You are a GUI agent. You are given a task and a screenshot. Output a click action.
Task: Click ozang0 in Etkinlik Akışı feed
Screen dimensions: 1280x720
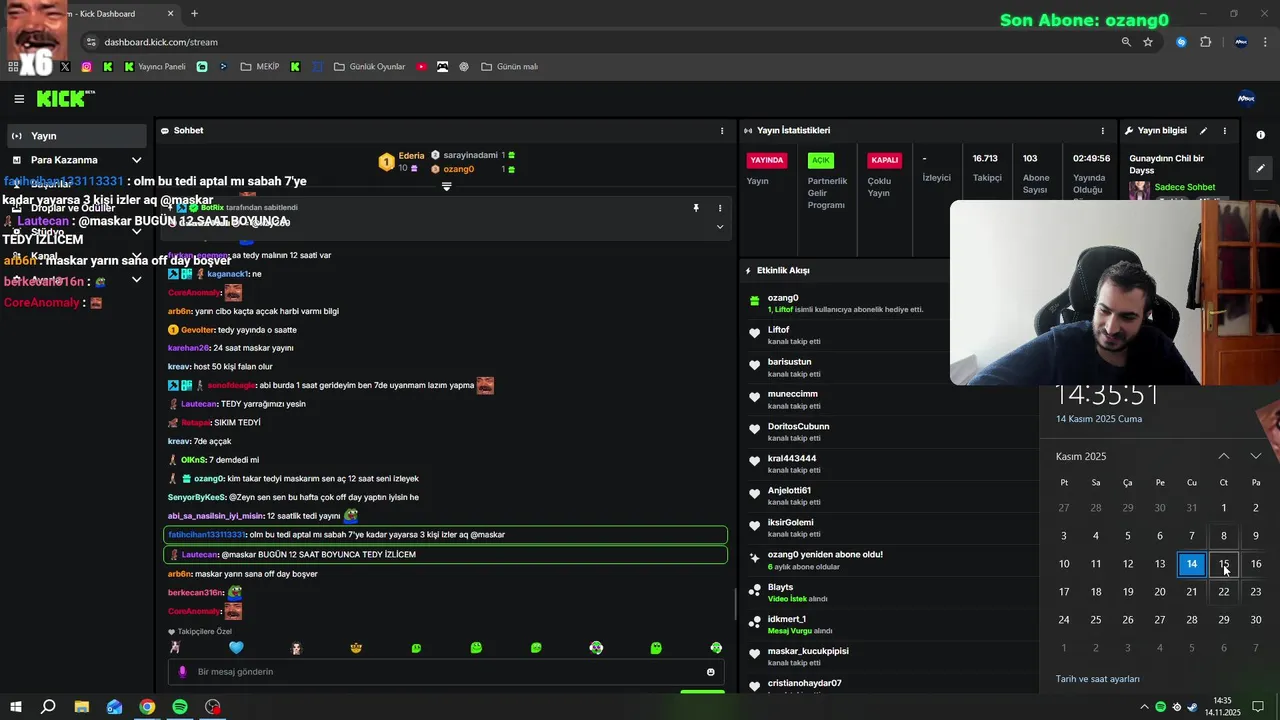[783, 298]
